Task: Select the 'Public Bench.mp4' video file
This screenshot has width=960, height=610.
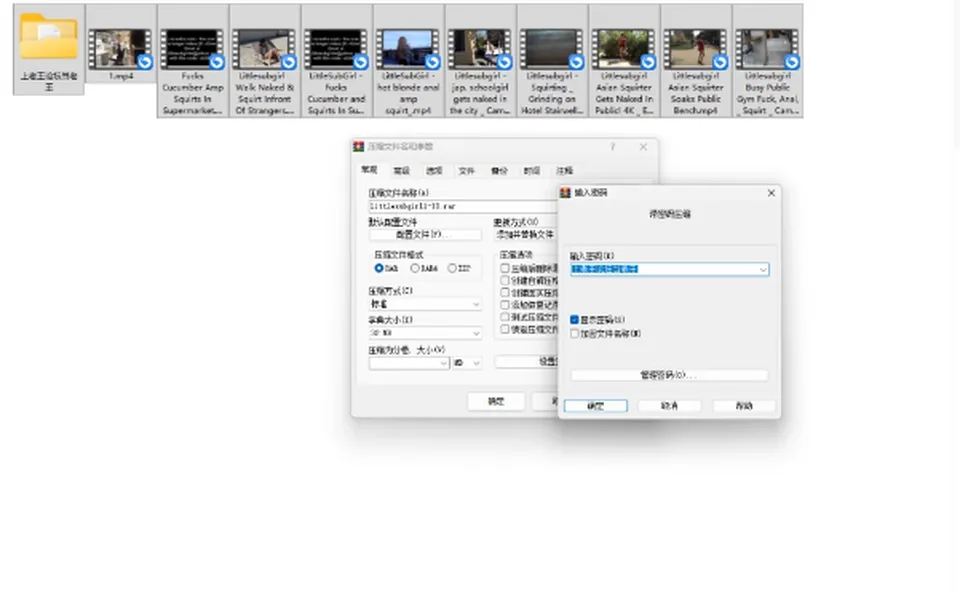Action: point(696,61)
